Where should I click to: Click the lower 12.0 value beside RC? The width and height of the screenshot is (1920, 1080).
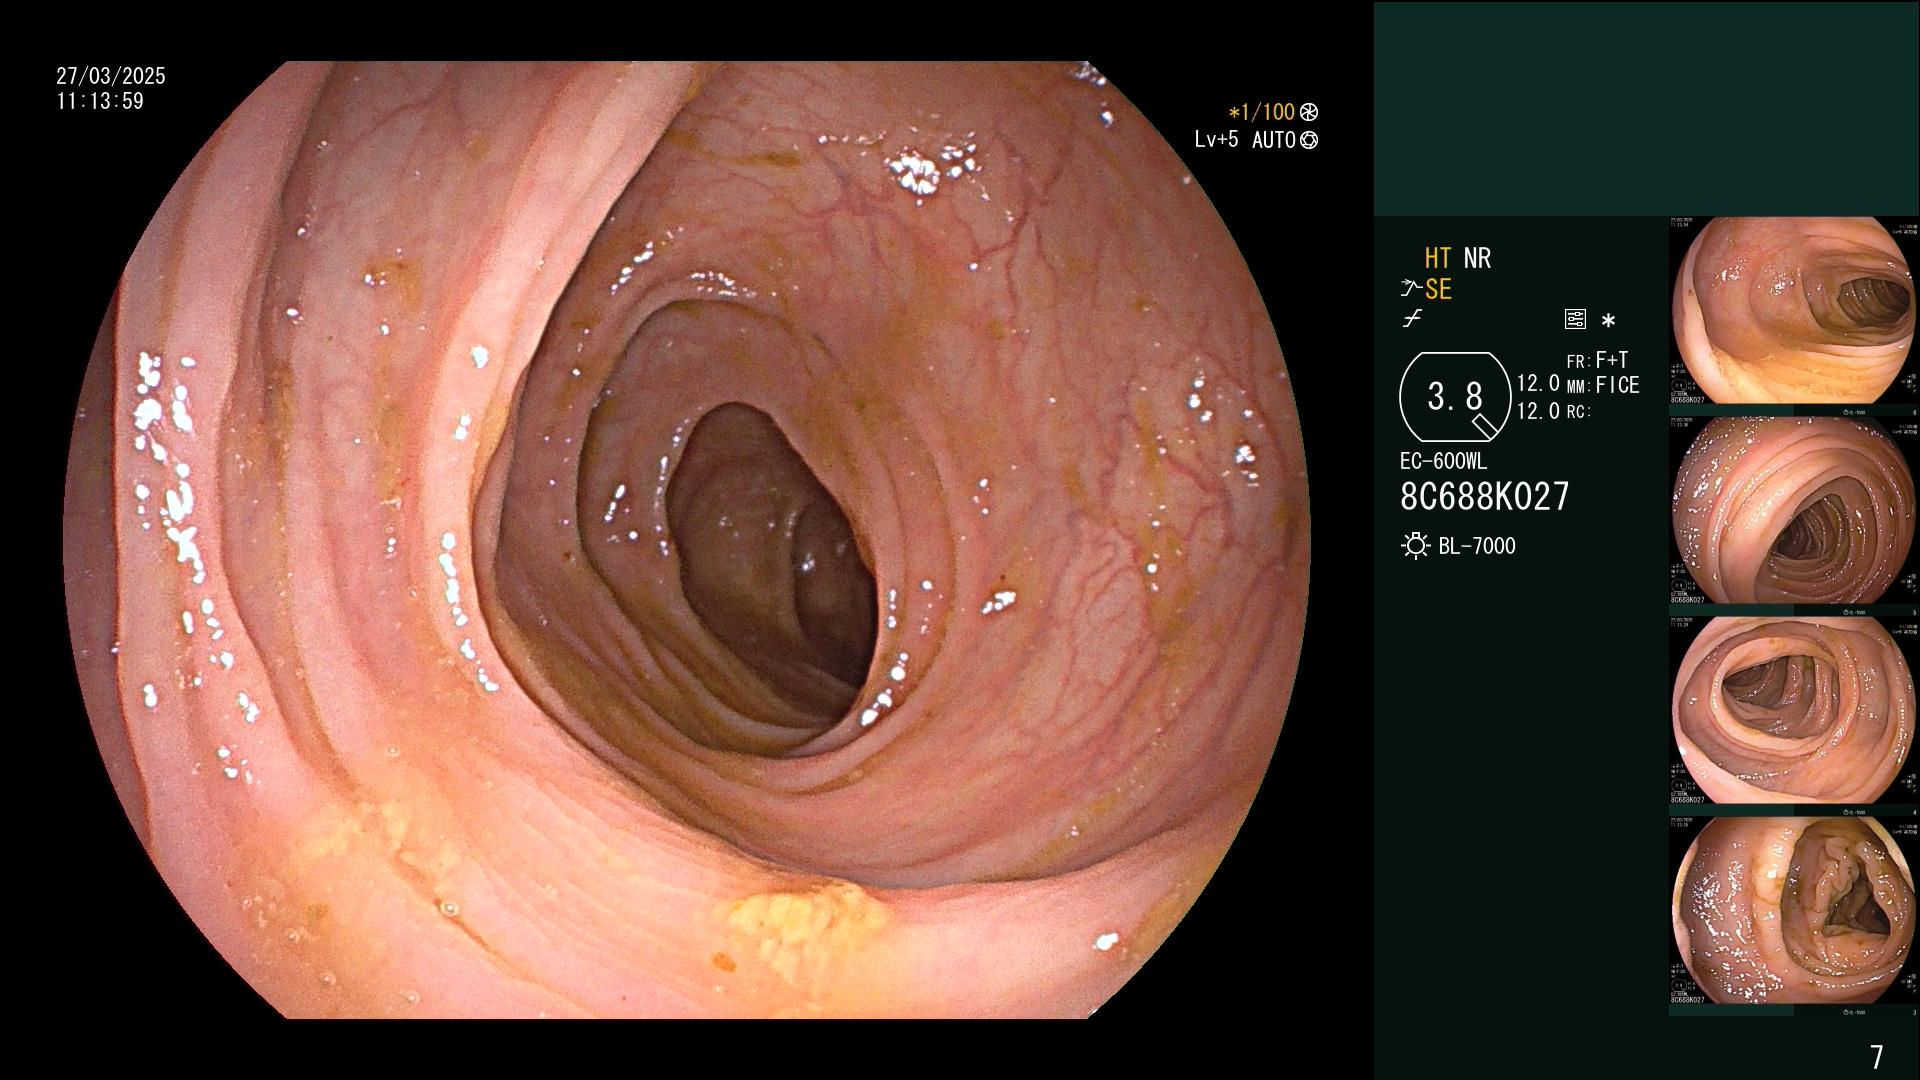pos(1538,411)
